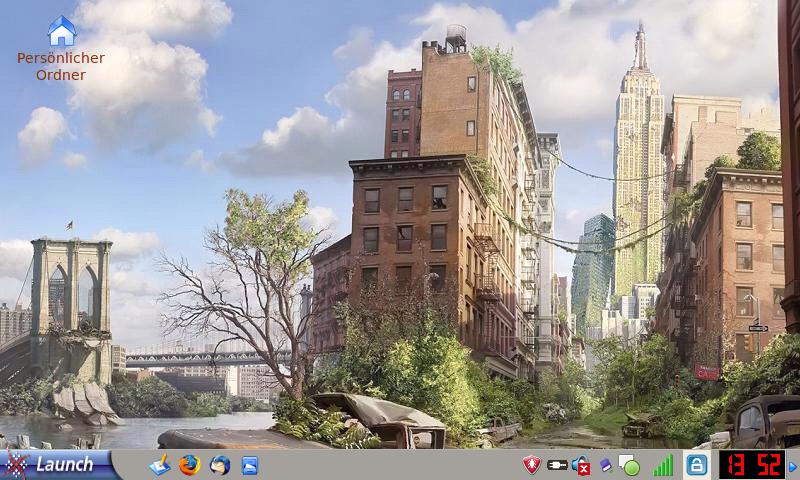Open the purple eraser tray icon

click(x=605, y=465)
